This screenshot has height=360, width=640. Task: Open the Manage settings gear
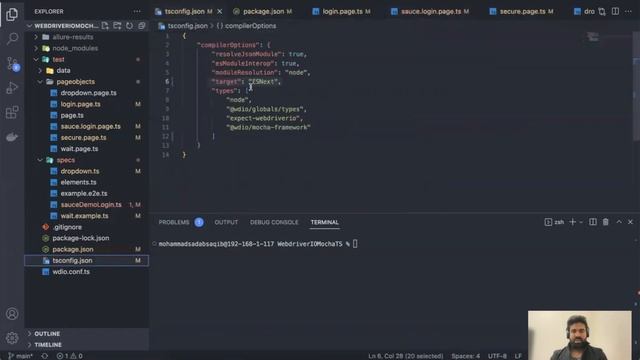[12, 338]
